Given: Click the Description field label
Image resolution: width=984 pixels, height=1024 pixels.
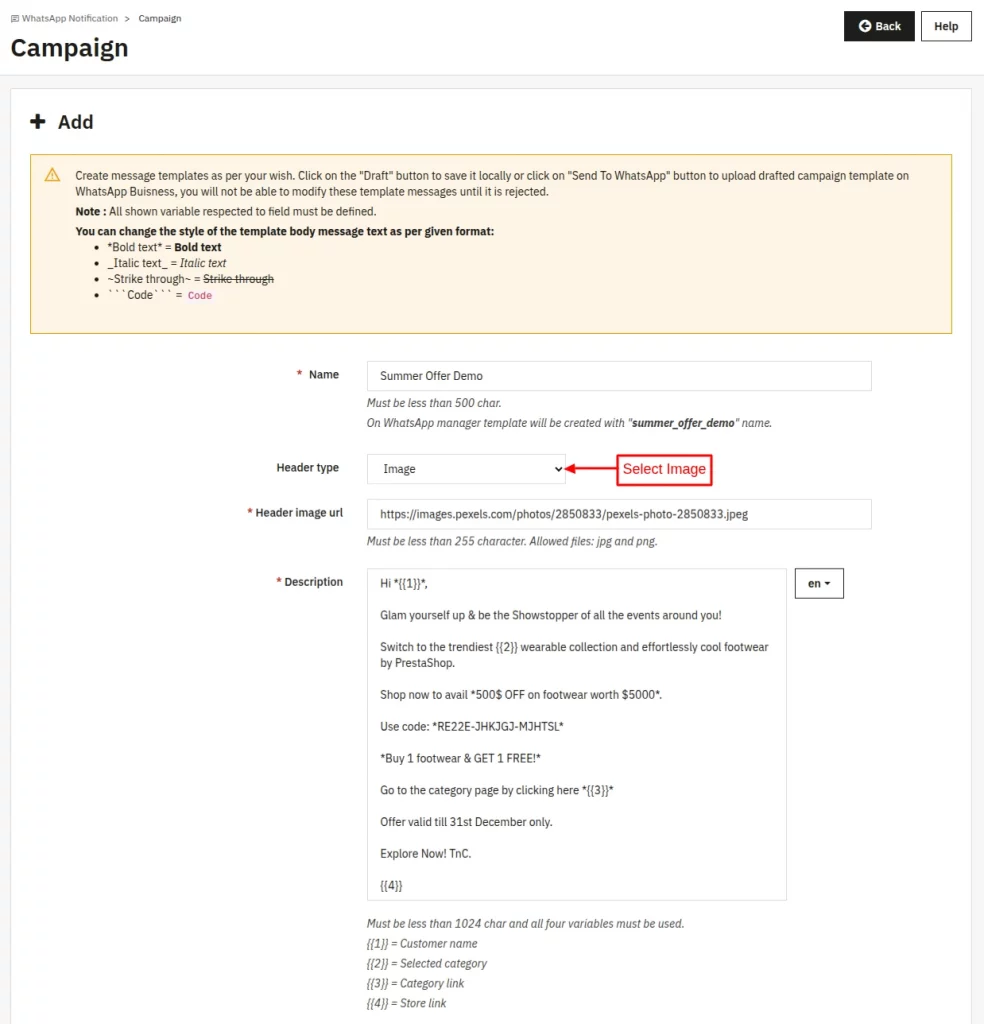Looking at the screenshot, I should [313, 582].
